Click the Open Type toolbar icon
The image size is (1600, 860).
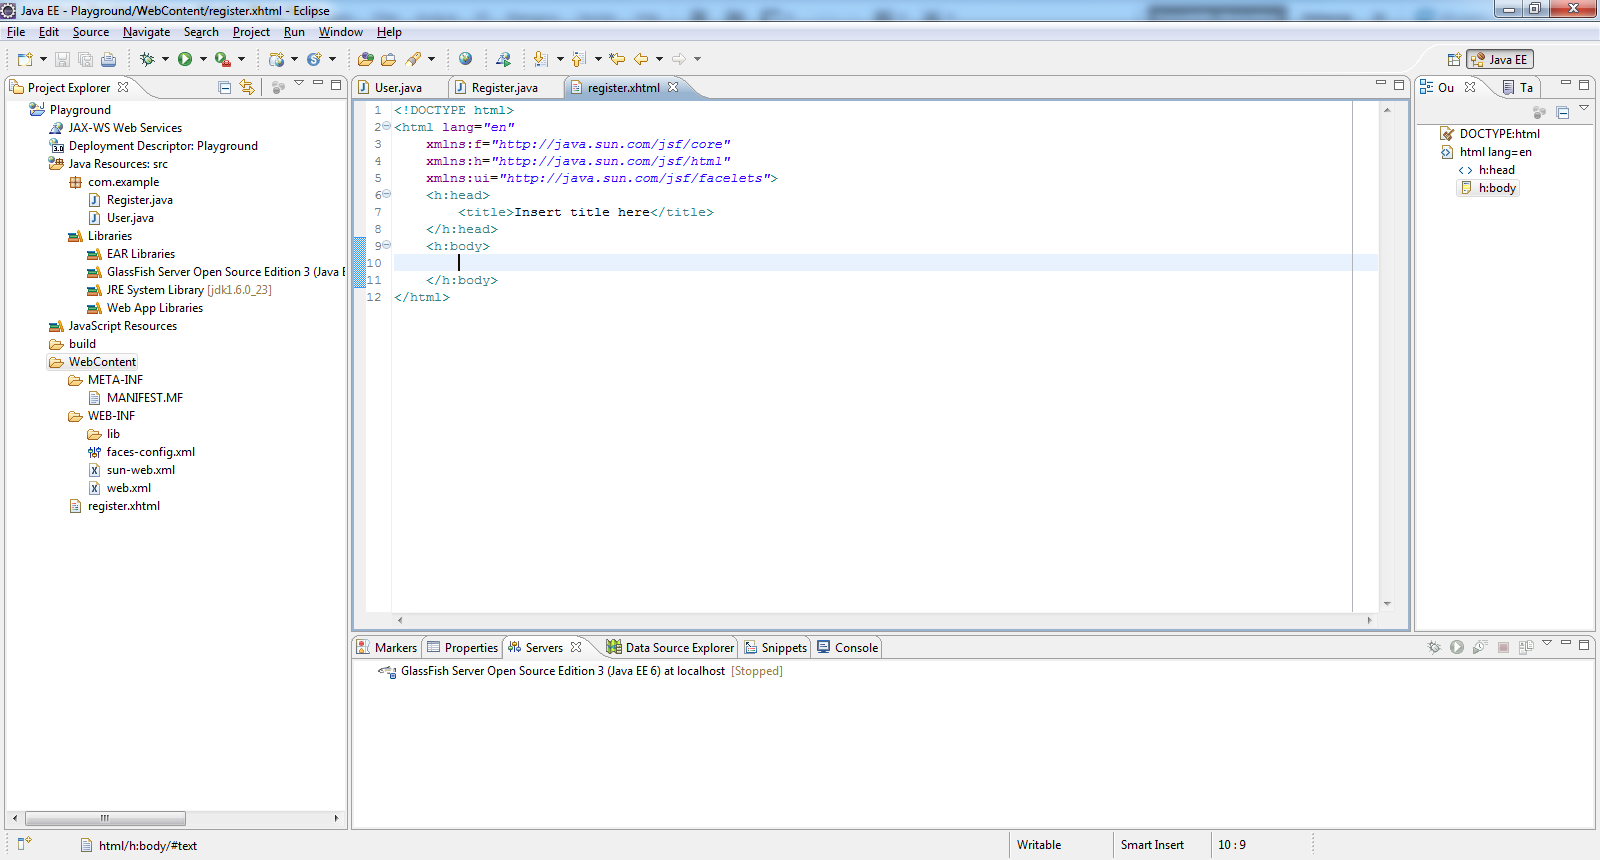tap(366, 59)
